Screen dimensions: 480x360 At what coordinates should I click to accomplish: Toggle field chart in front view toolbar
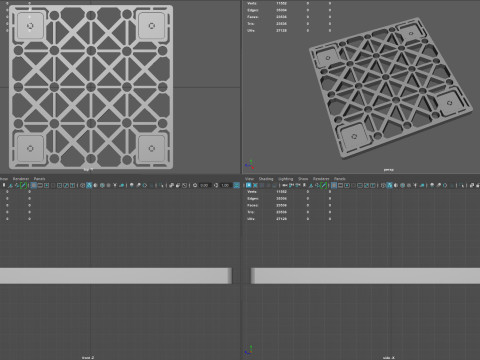click(59, 185)
